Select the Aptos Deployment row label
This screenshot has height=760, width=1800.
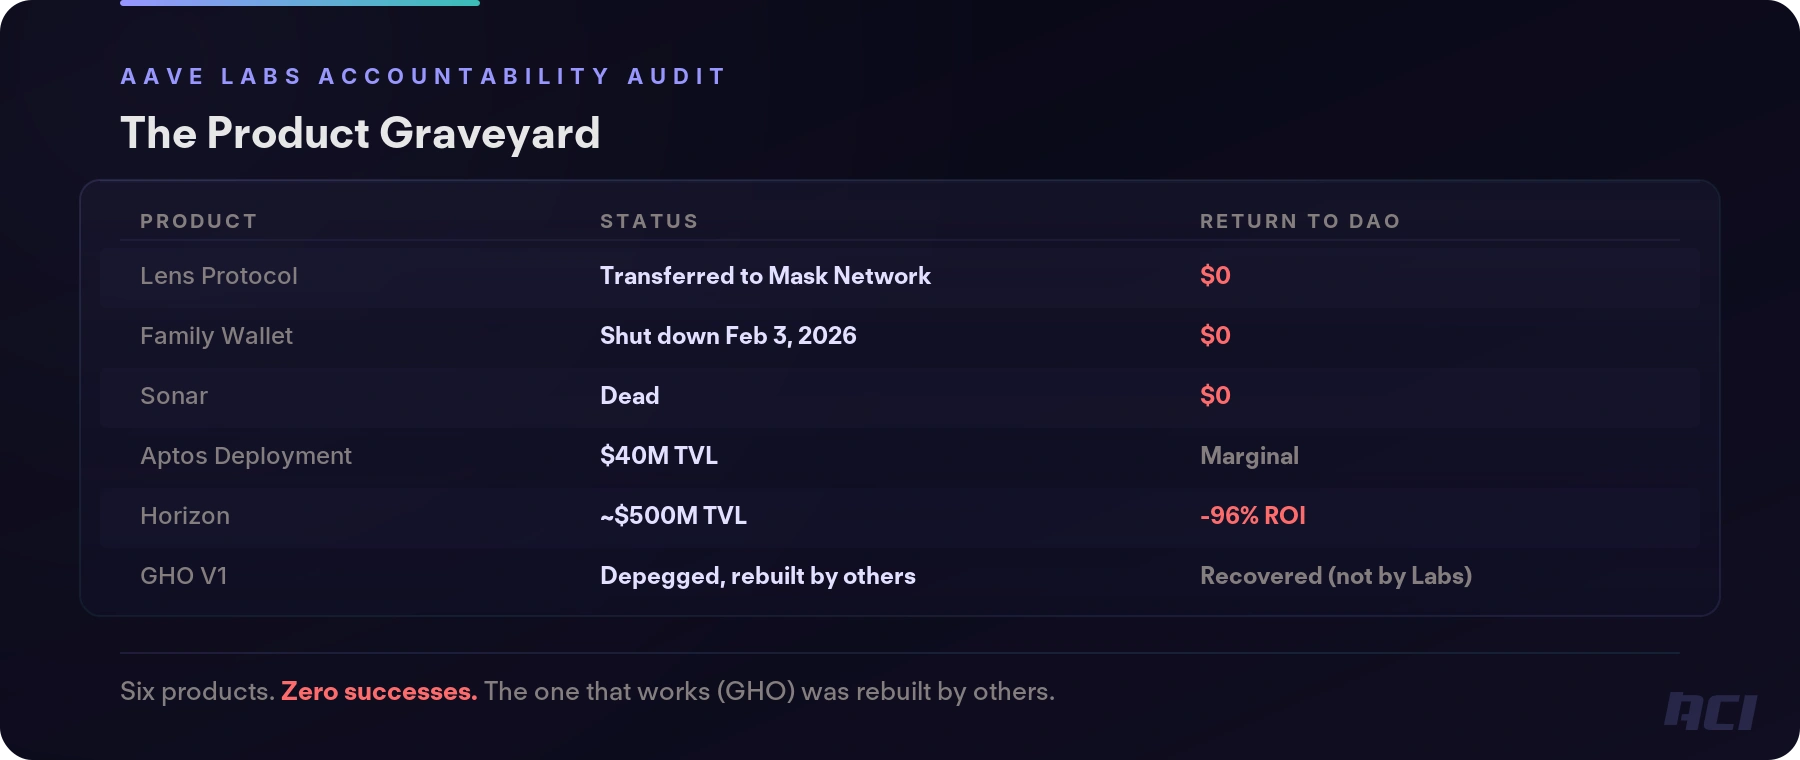click(246, 456)
